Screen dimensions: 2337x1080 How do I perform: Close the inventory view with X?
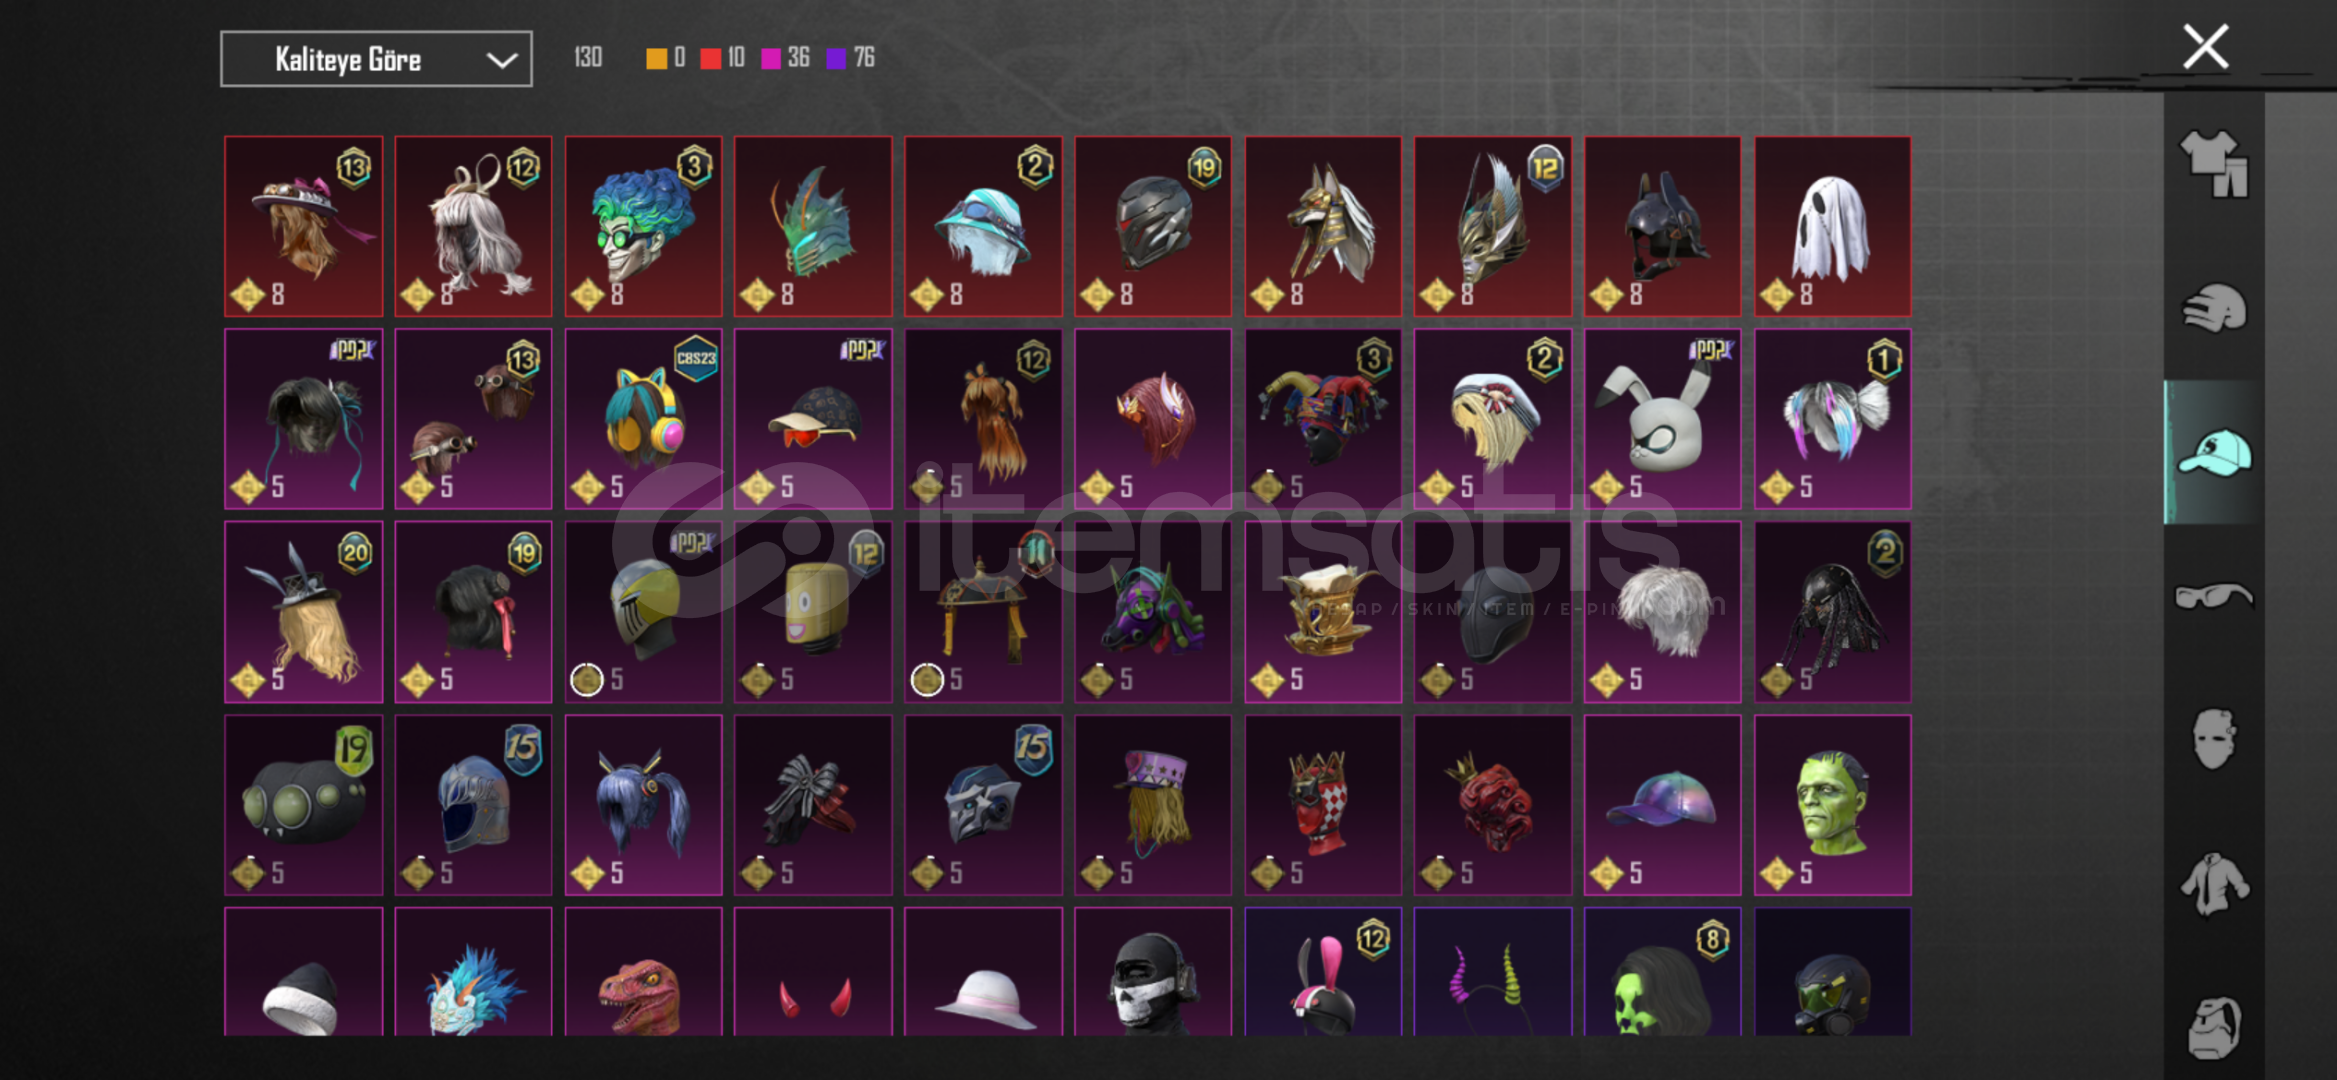(x=2205, y=47)
